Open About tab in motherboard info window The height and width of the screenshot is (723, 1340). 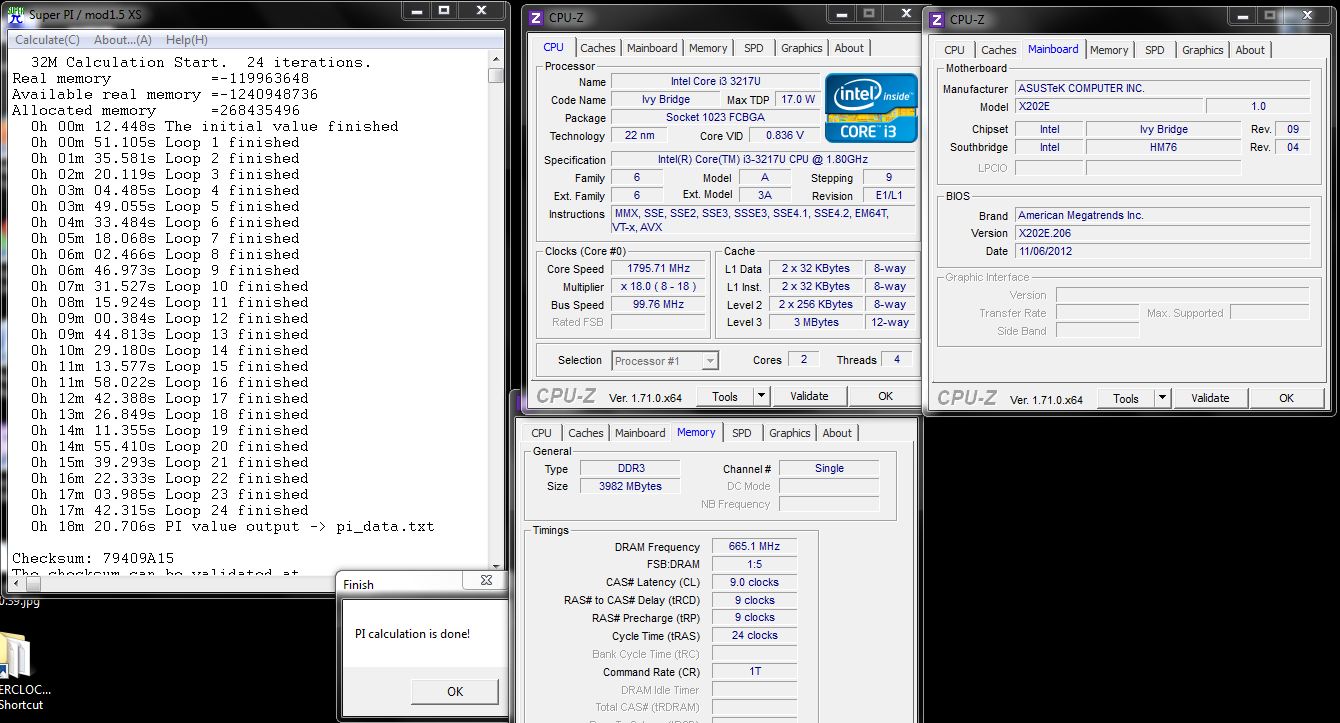[x=1250, y=50]
